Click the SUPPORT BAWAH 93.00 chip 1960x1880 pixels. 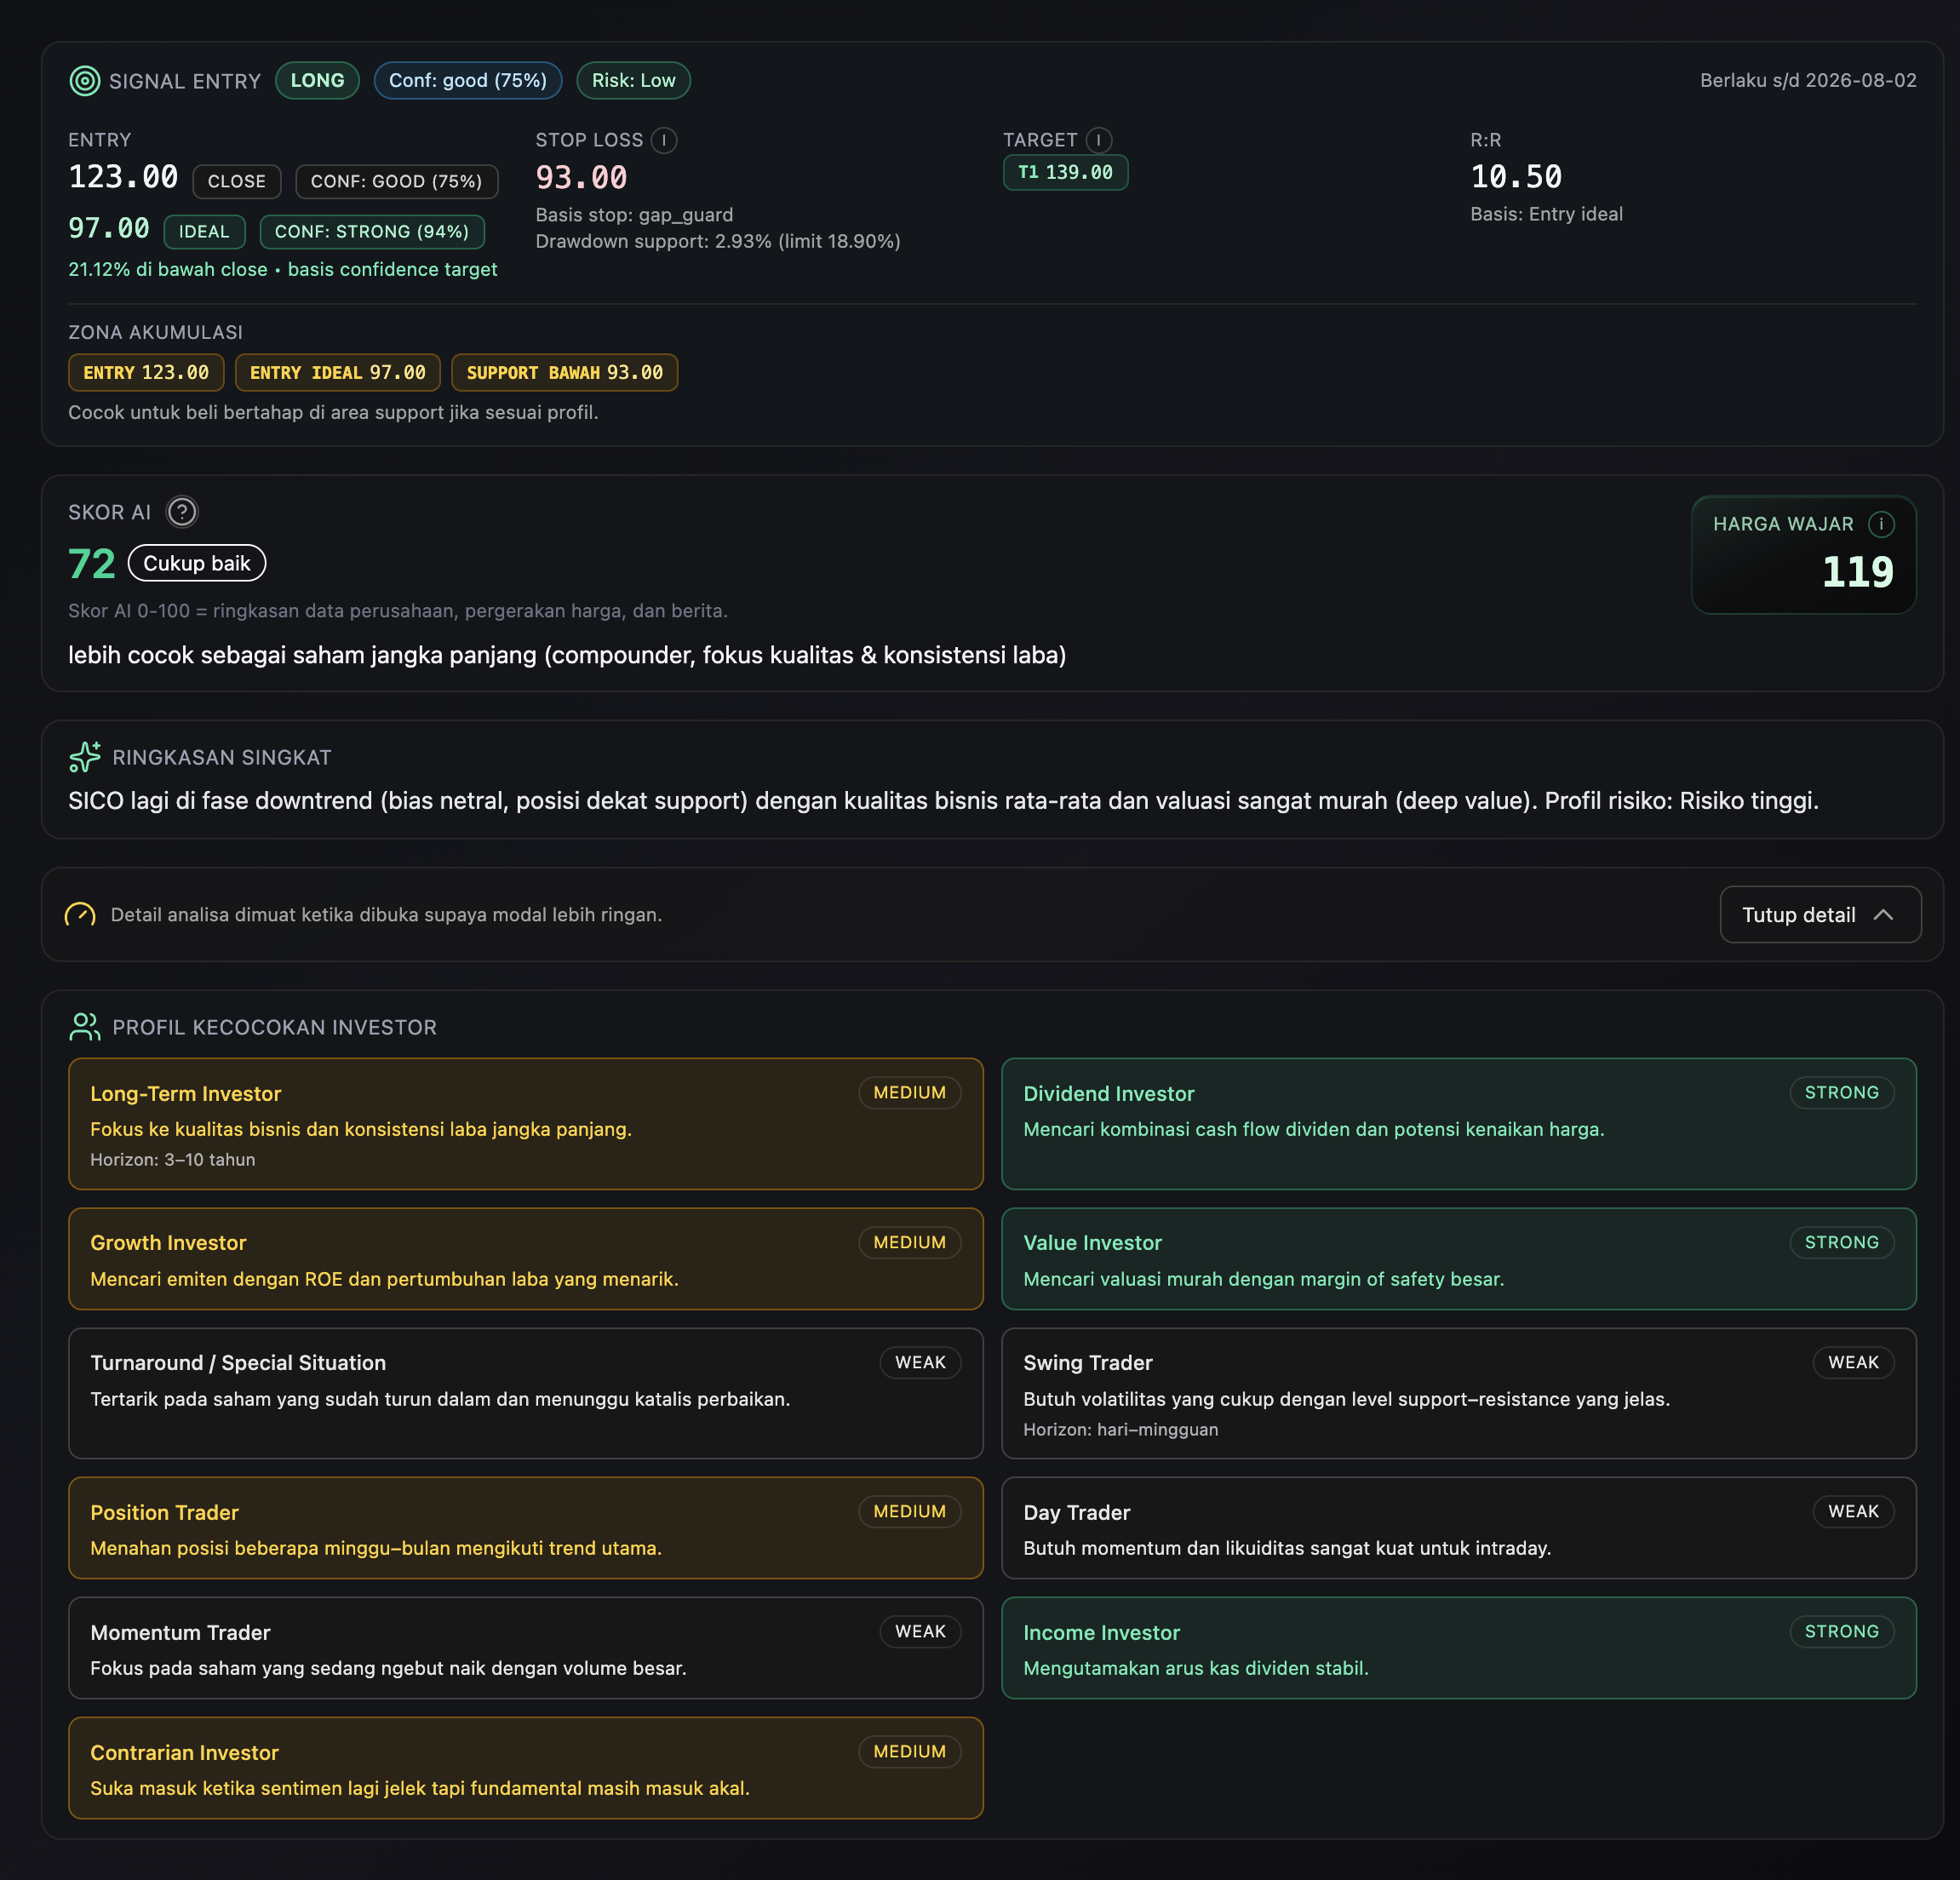(564, 373)
